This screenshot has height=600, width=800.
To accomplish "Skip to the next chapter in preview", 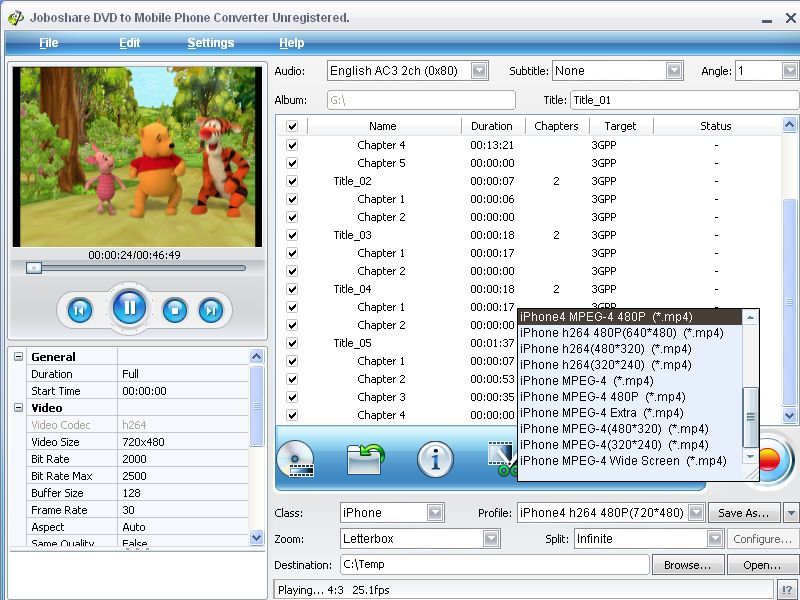I will [x=209, y=309].
